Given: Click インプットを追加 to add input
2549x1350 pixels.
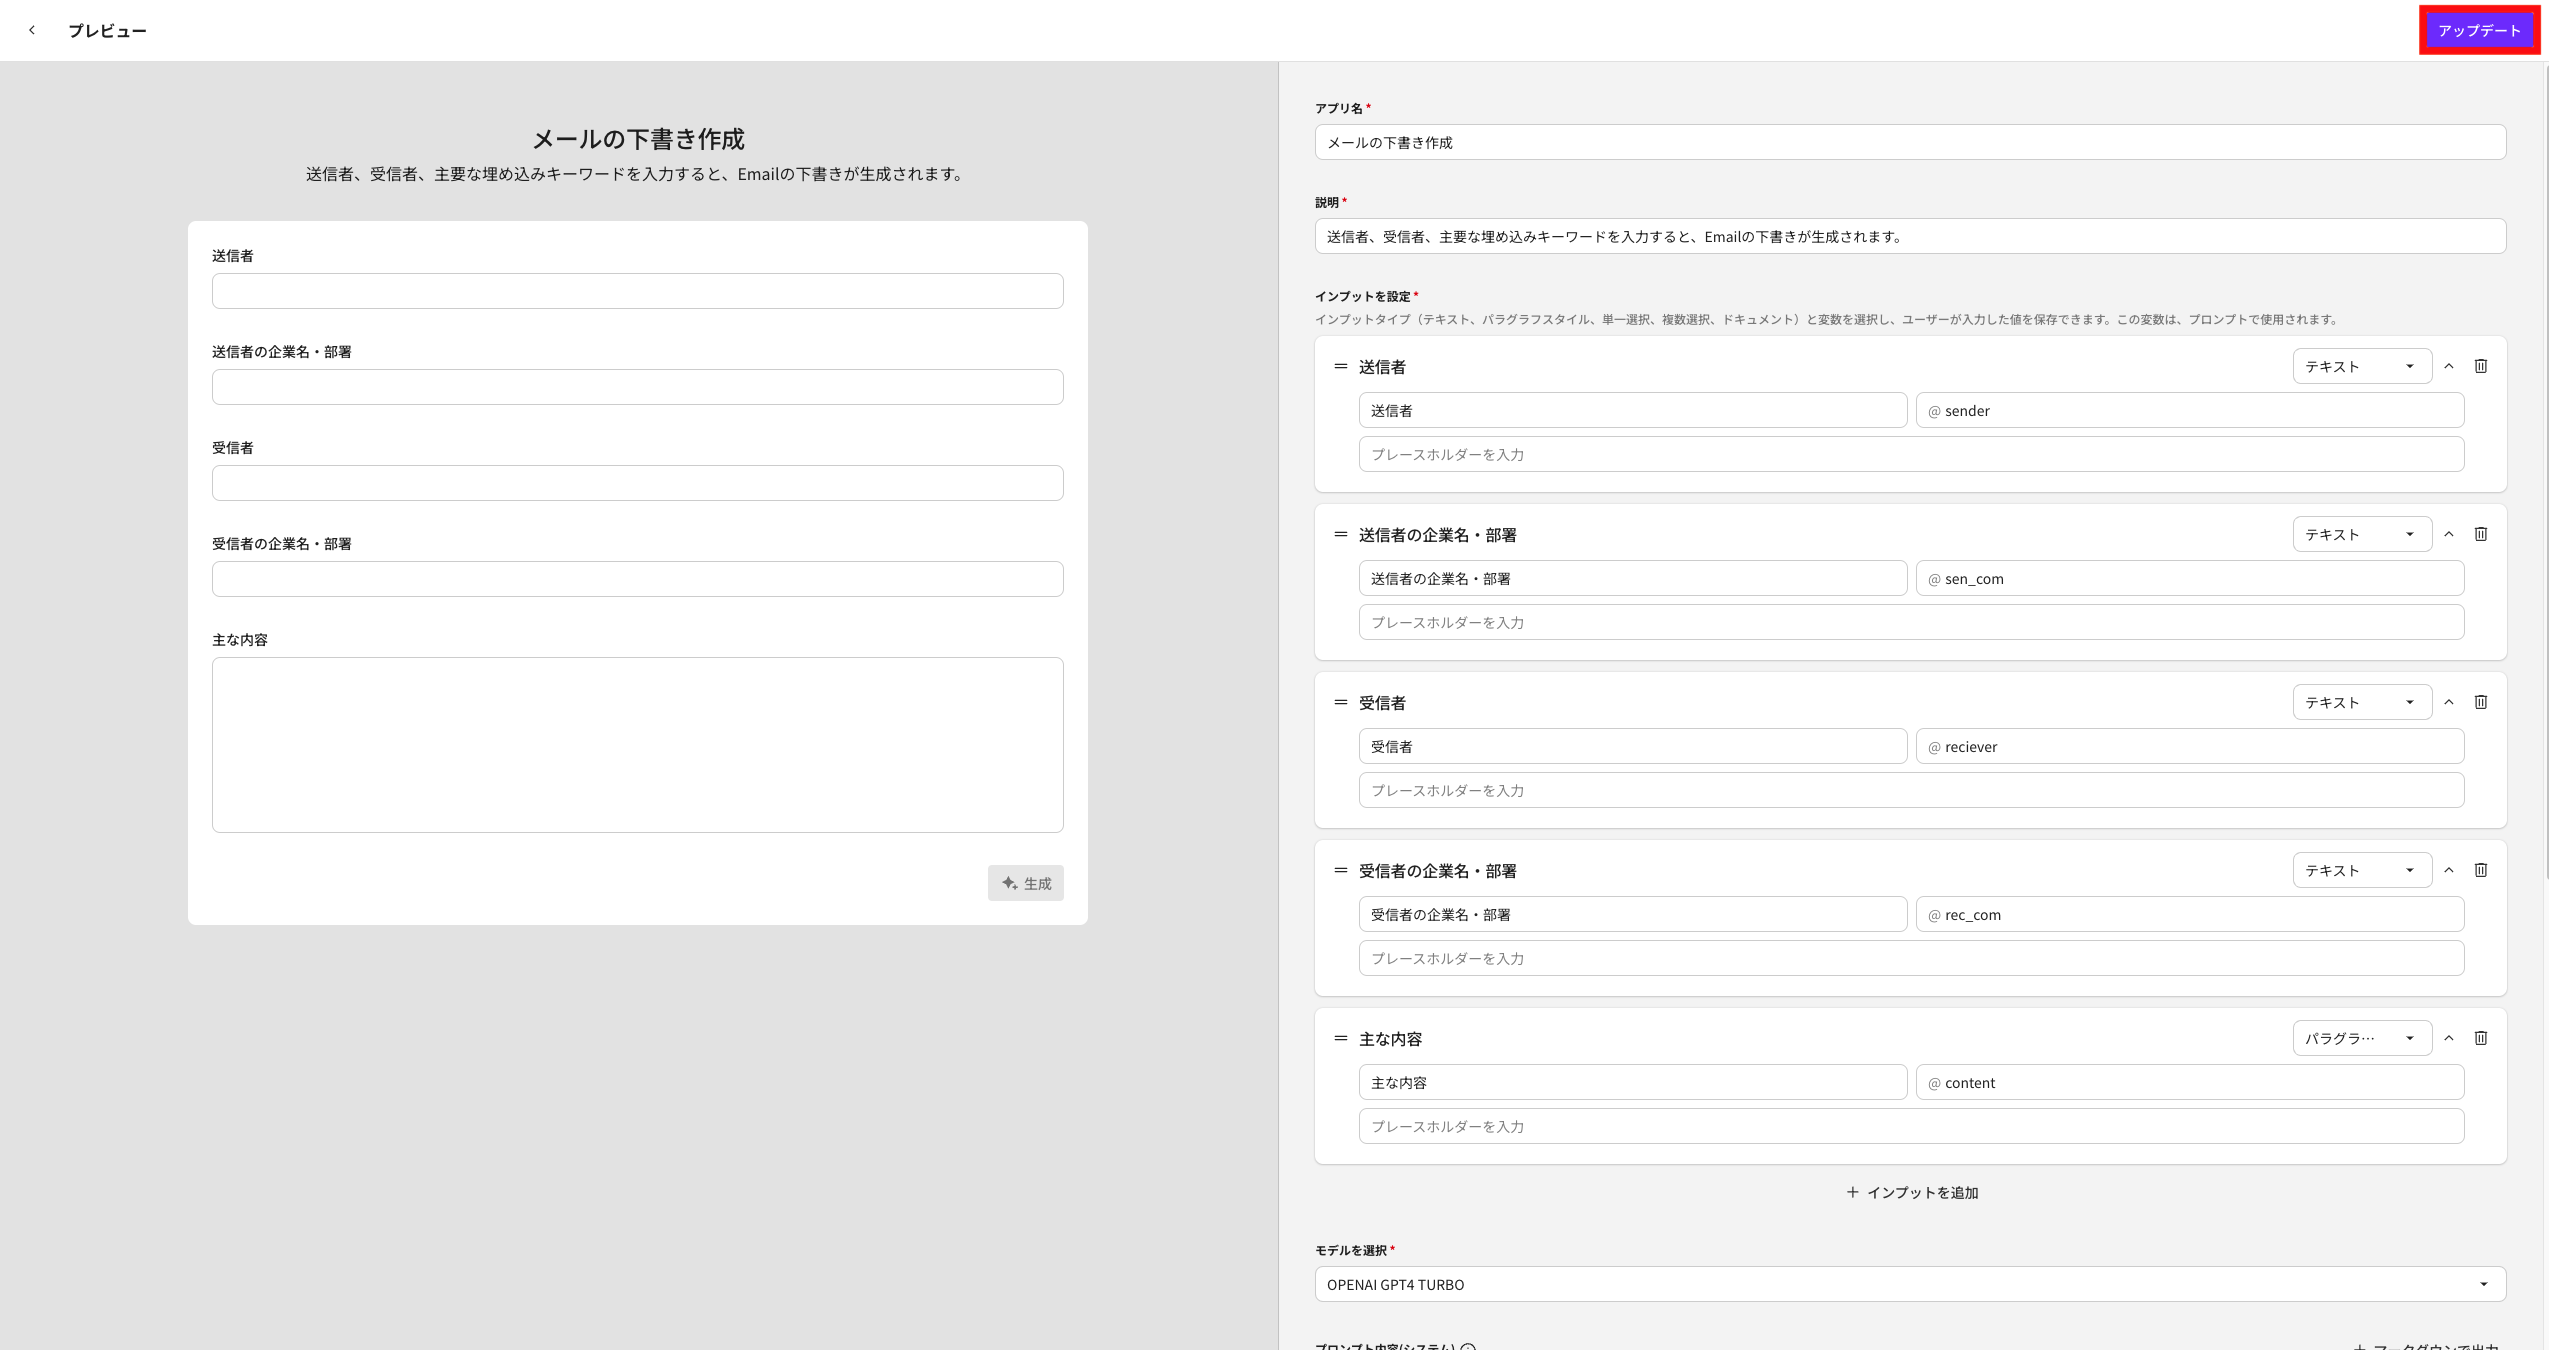Looking at the screenshot, I should coord(1911,1192).
